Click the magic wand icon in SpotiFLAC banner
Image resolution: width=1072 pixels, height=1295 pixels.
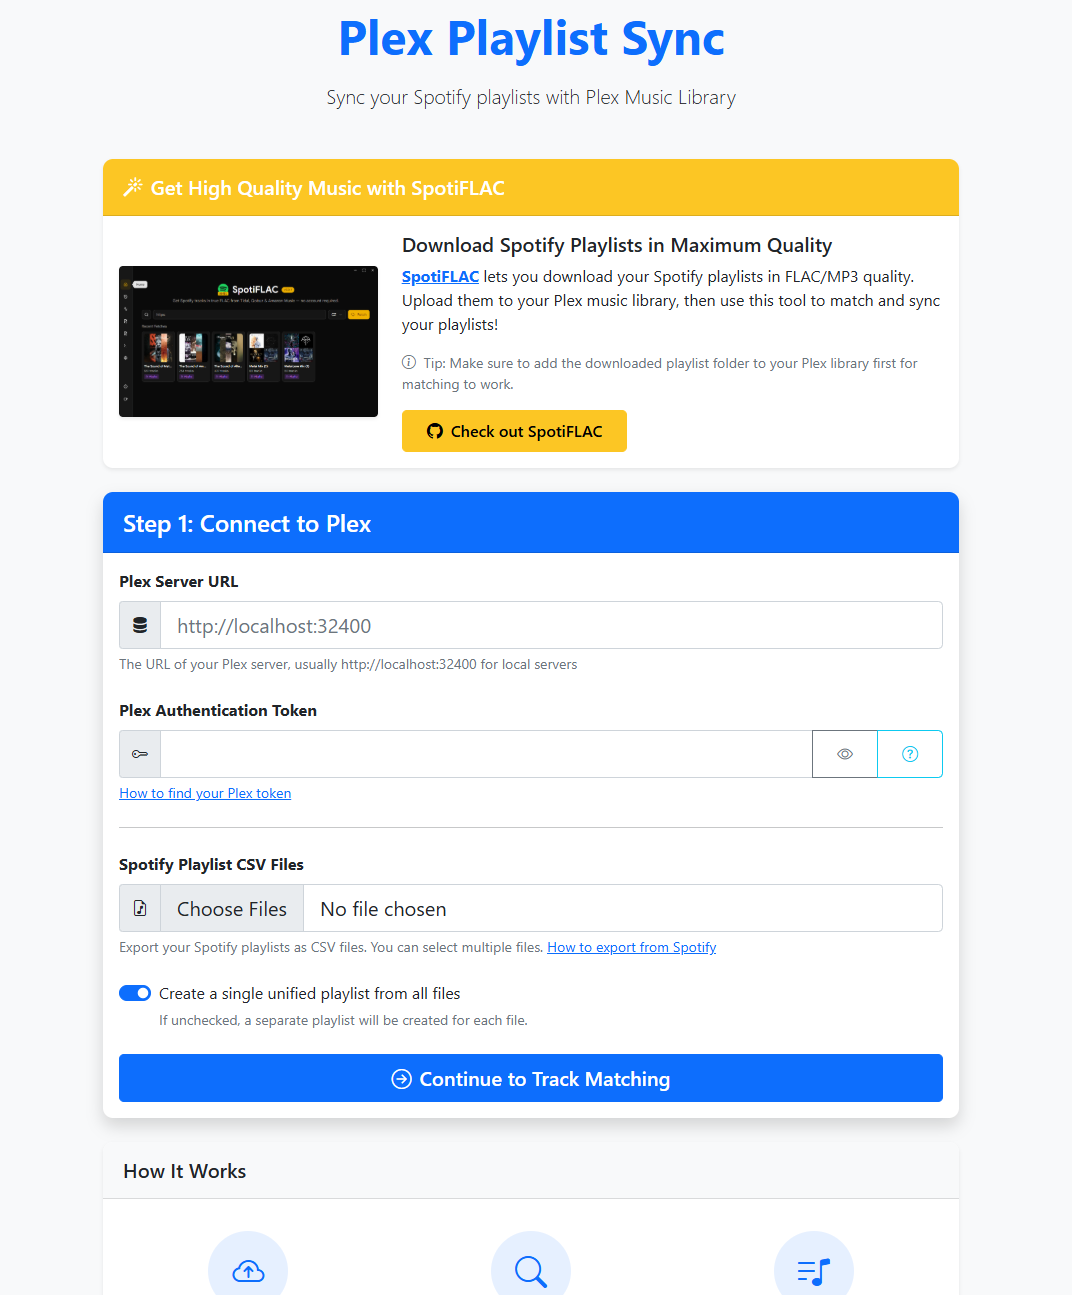click(x=133, y=188)
